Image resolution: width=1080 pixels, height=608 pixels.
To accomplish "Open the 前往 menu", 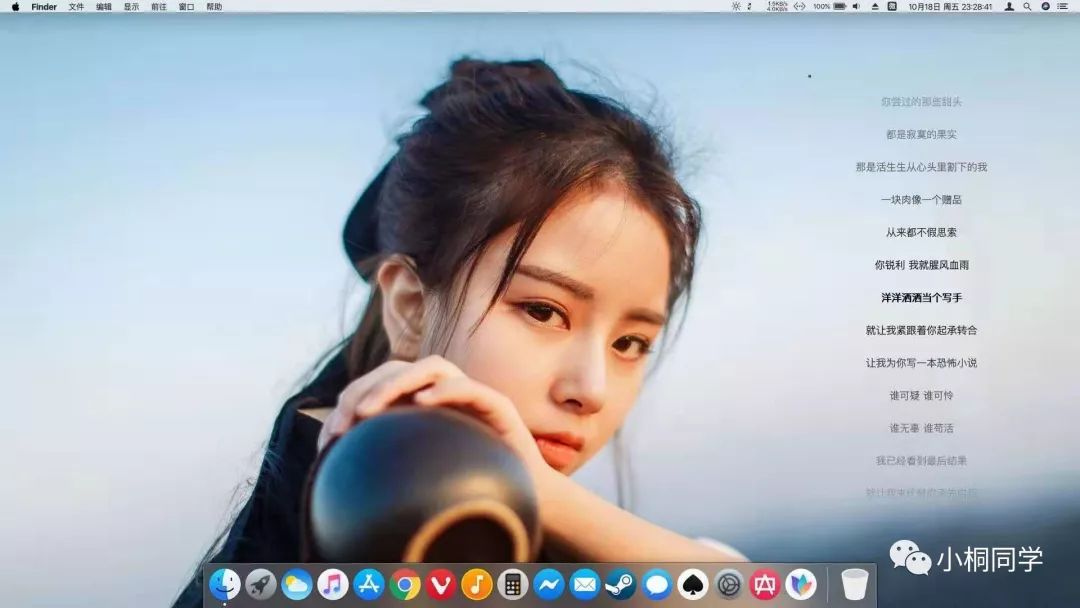I will coord(158,6).
